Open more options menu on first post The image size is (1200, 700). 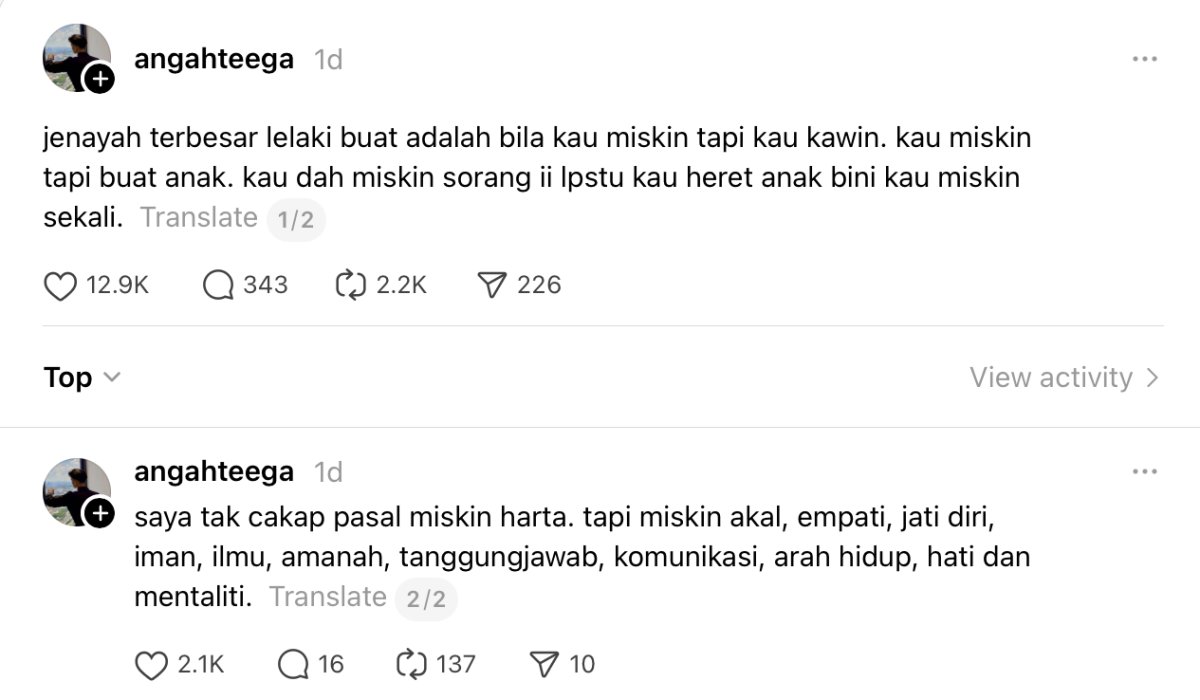[1144, 59]
